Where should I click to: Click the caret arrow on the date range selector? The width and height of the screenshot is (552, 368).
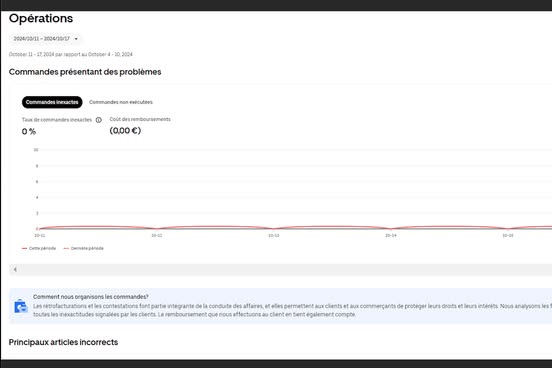(76, 39)
